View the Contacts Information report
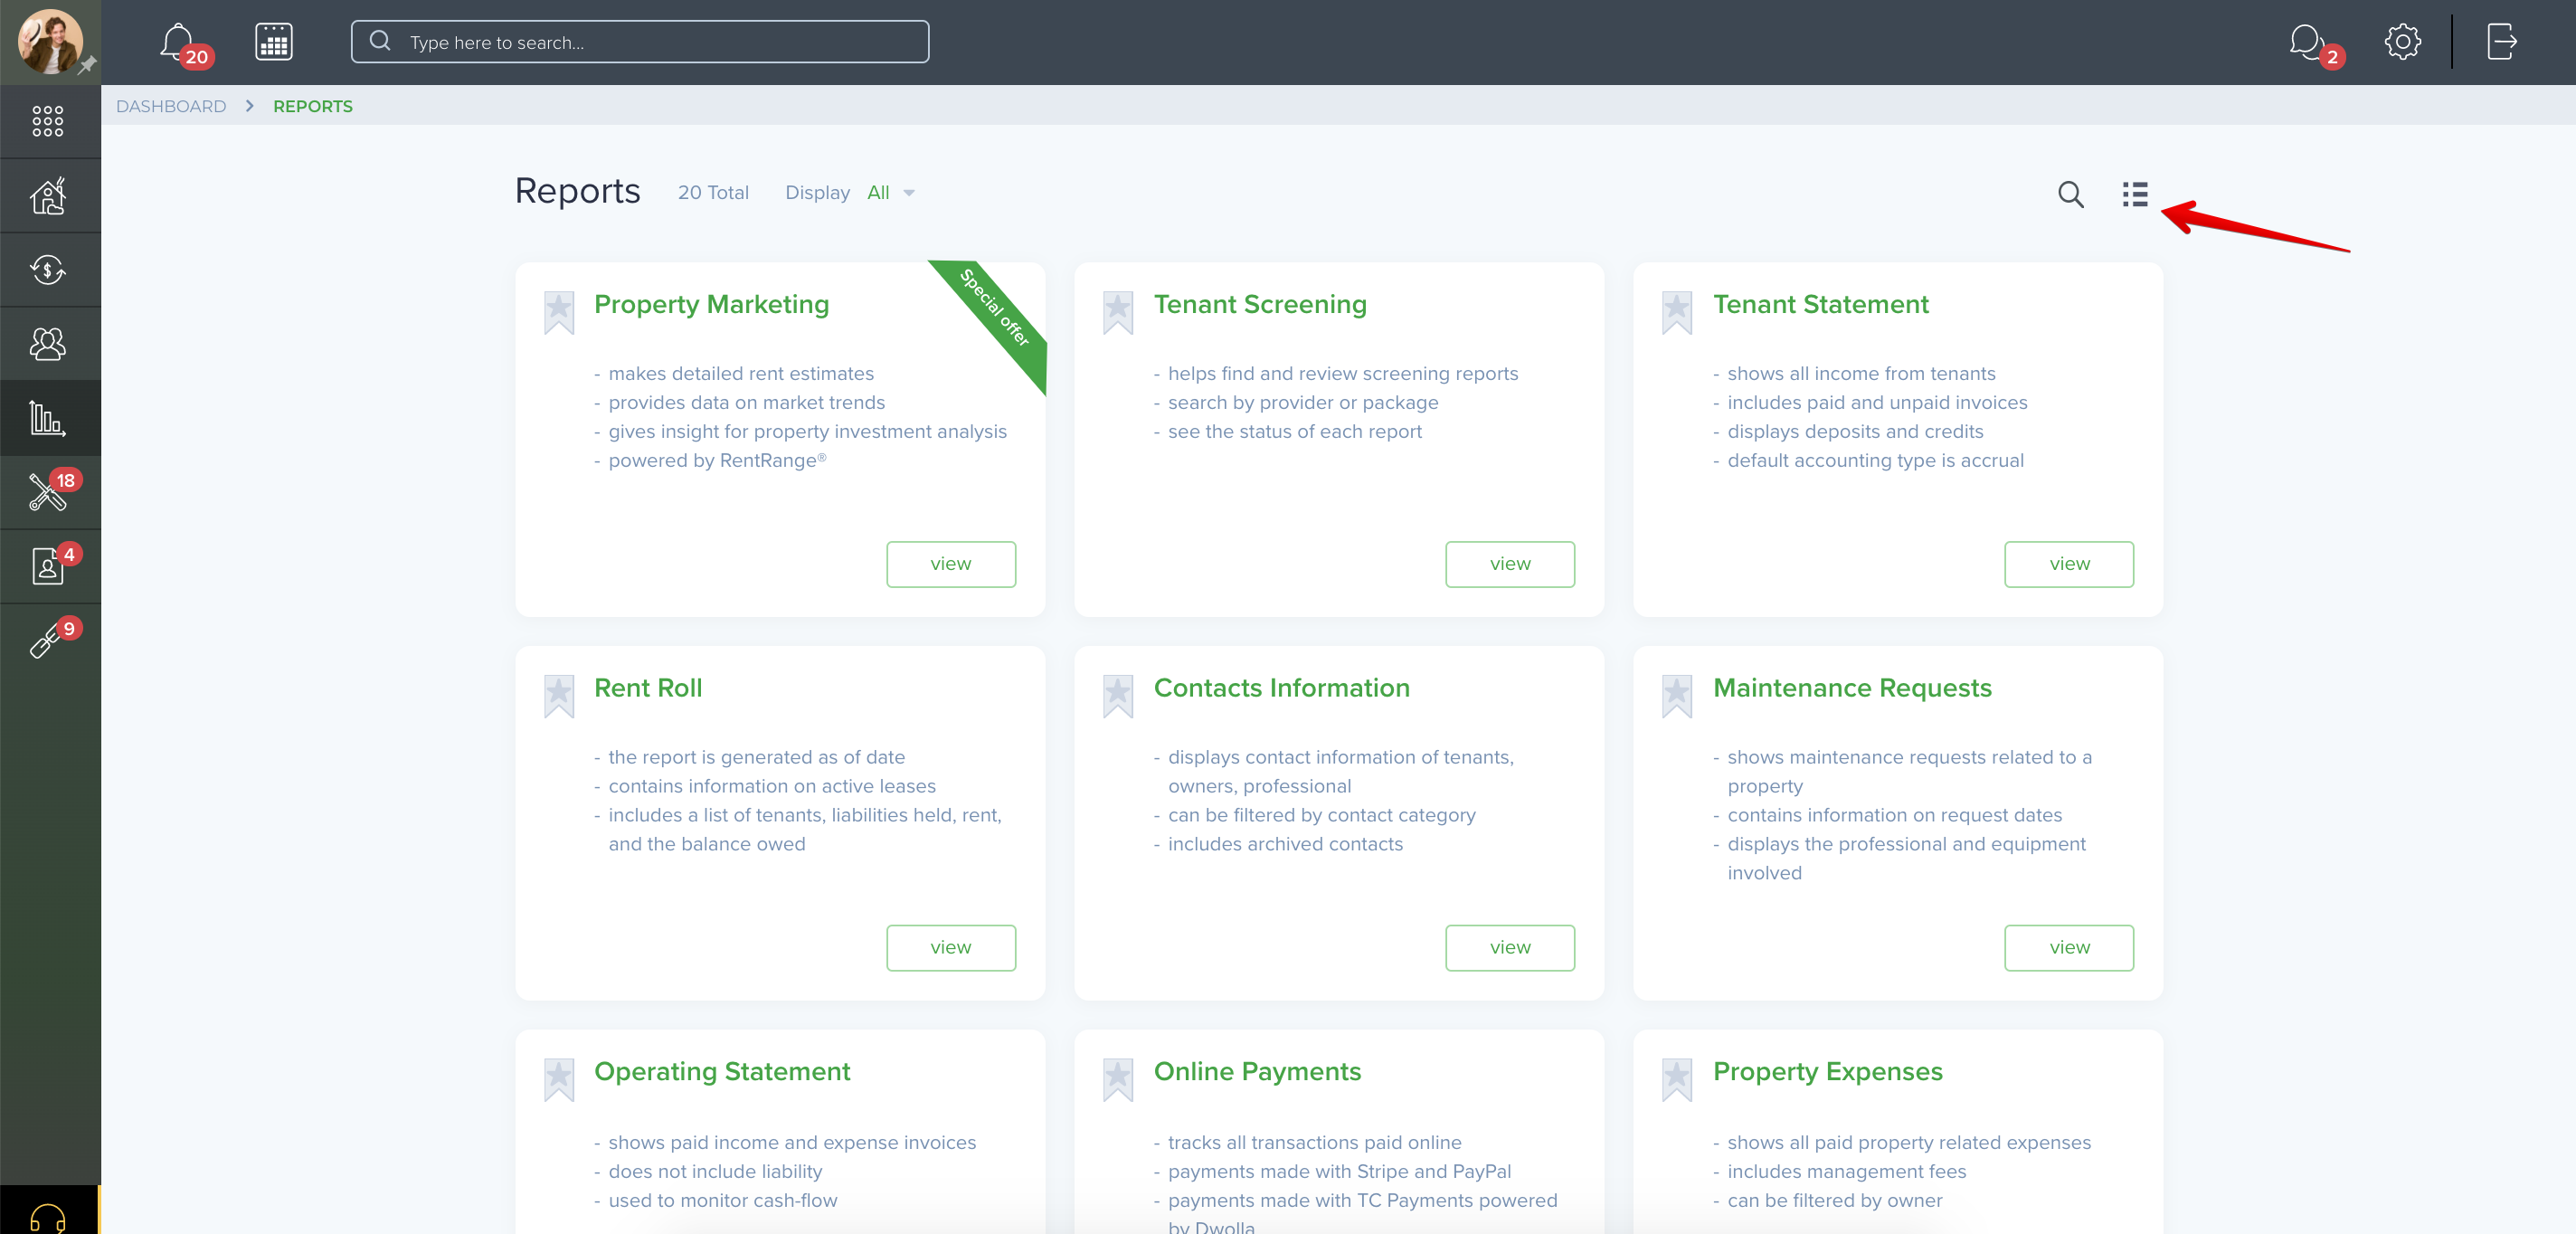The image size is (2576, 1234). [1510, 948]
